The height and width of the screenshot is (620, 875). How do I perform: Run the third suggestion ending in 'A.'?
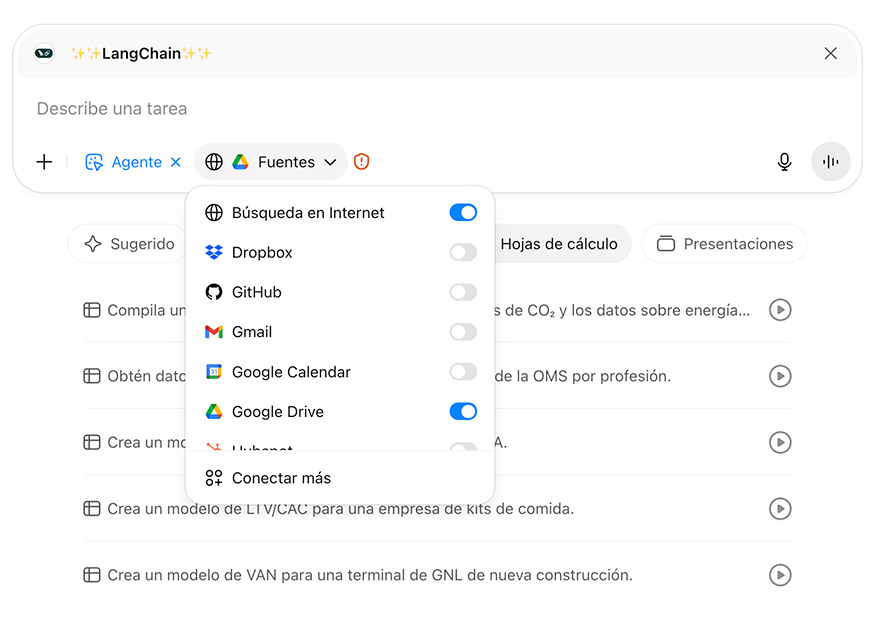780,443
